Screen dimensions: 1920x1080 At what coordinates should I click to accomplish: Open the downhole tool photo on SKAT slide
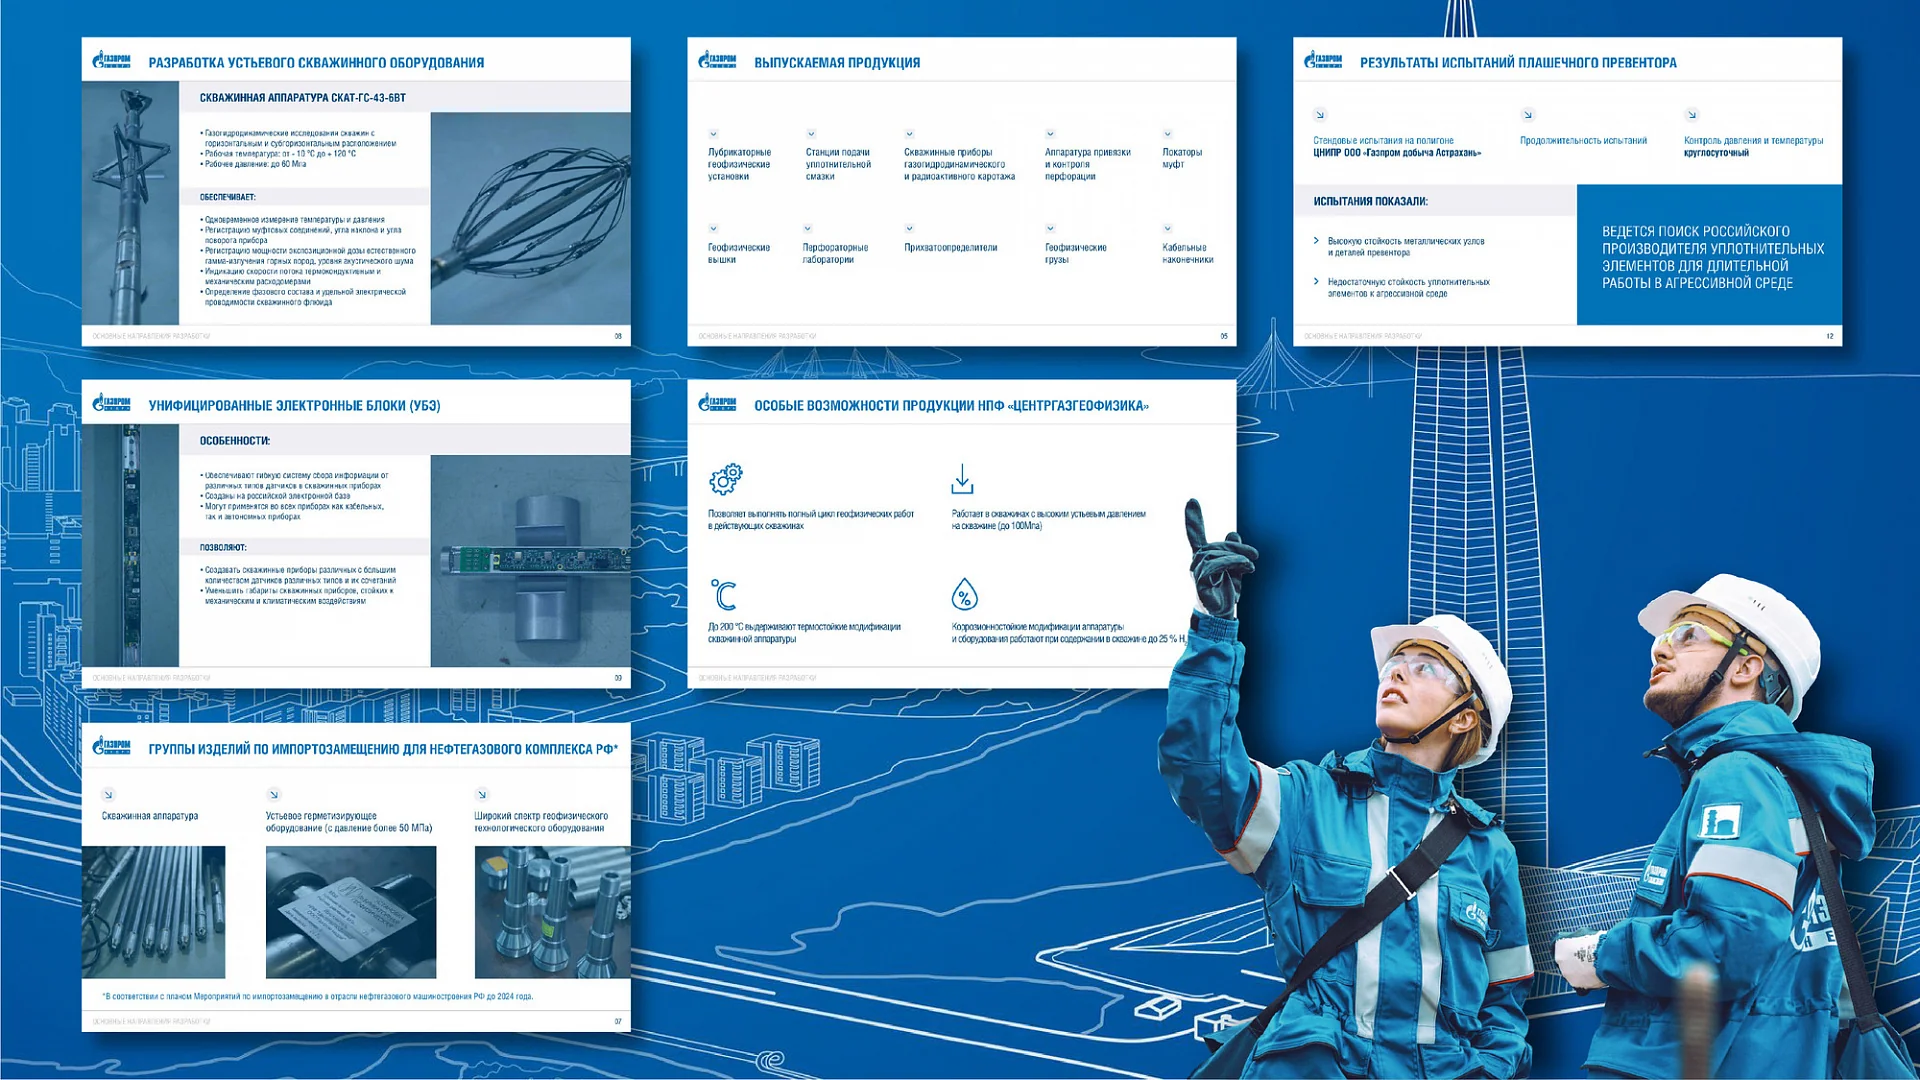[130, 203]
